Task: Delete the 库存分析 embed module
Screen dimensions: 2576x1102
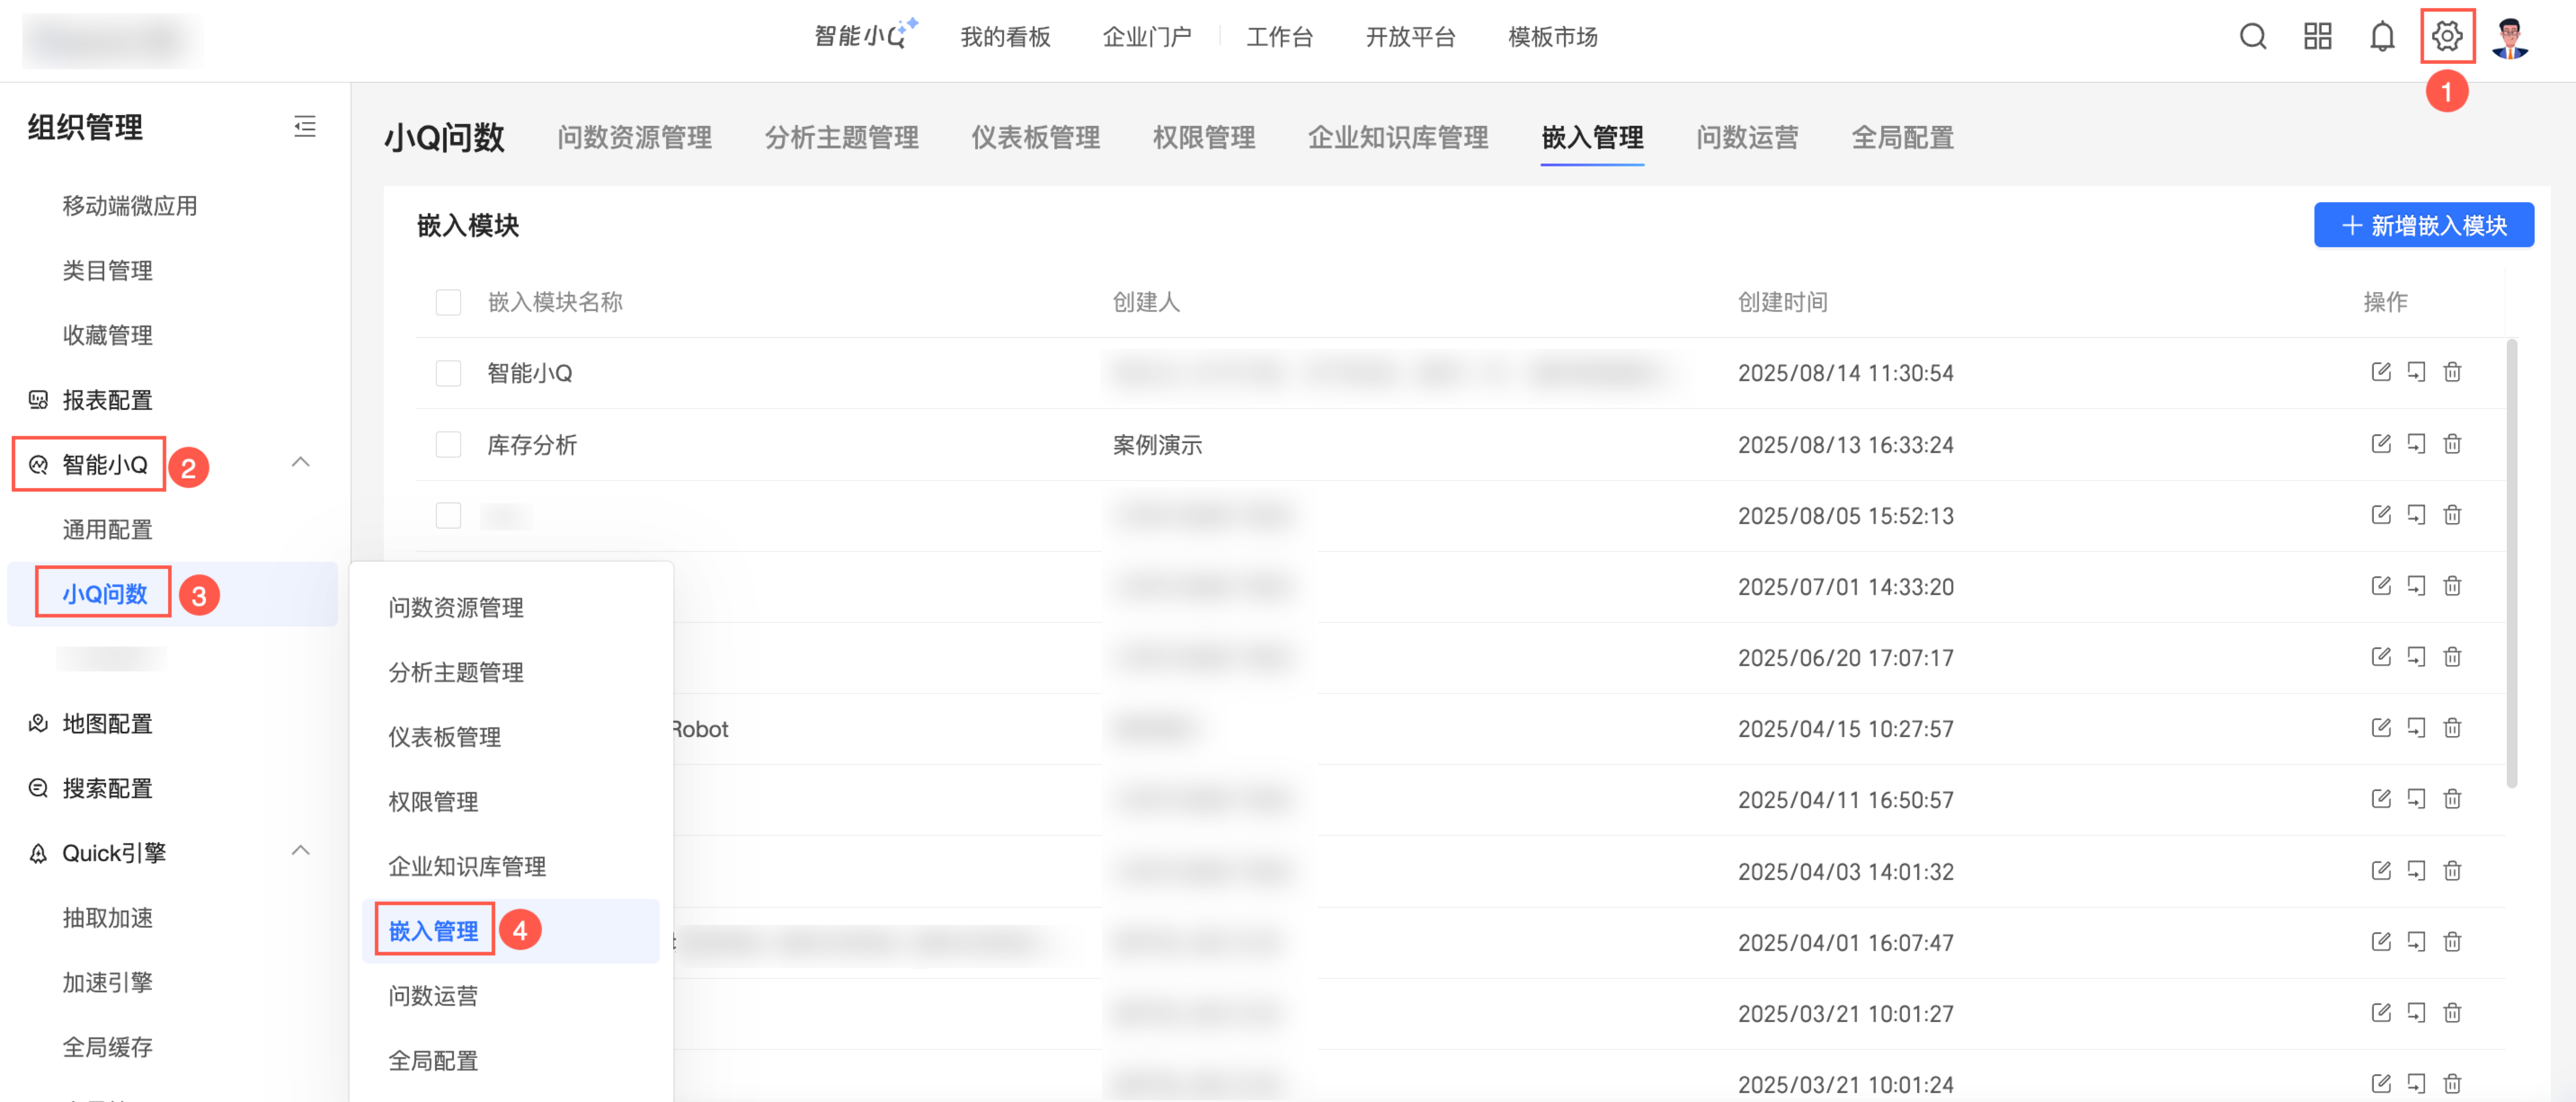Action: point(2452,443)
